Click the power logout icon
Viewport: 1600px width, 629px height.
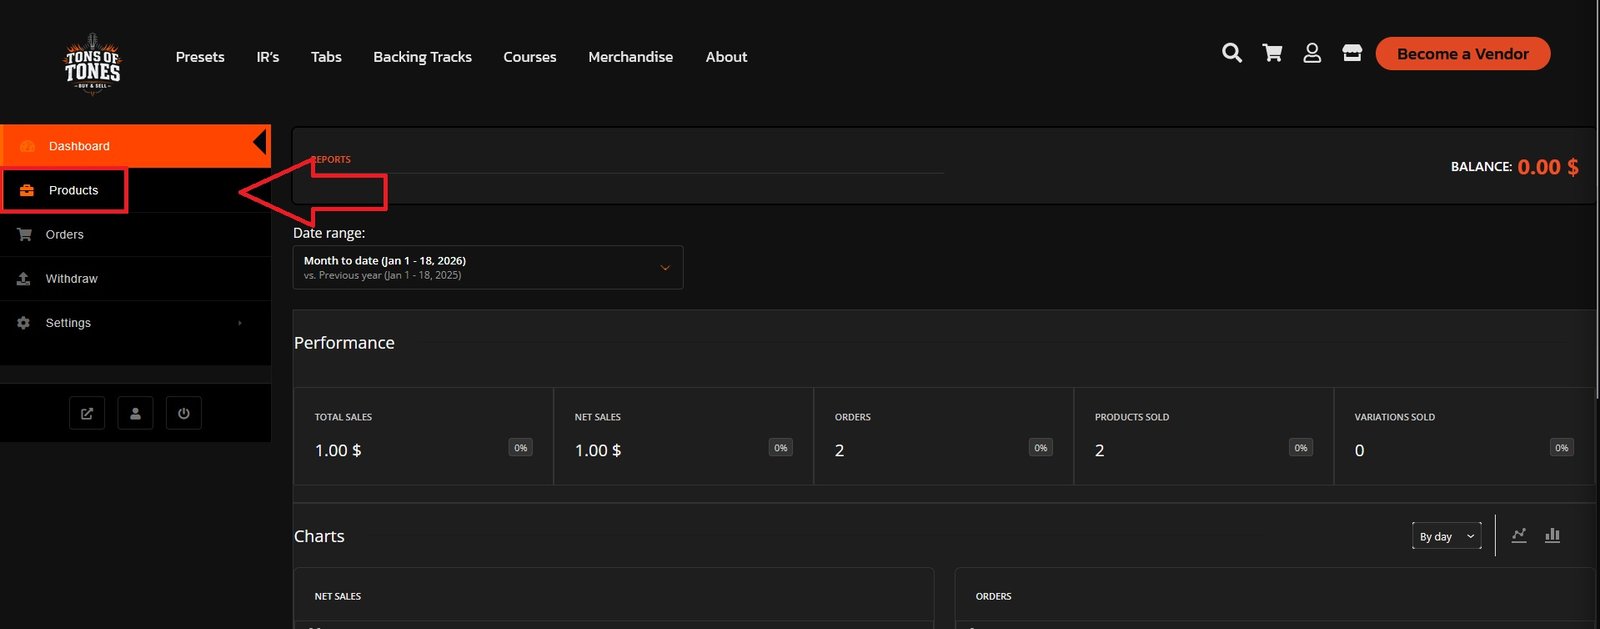pos(184,413)
